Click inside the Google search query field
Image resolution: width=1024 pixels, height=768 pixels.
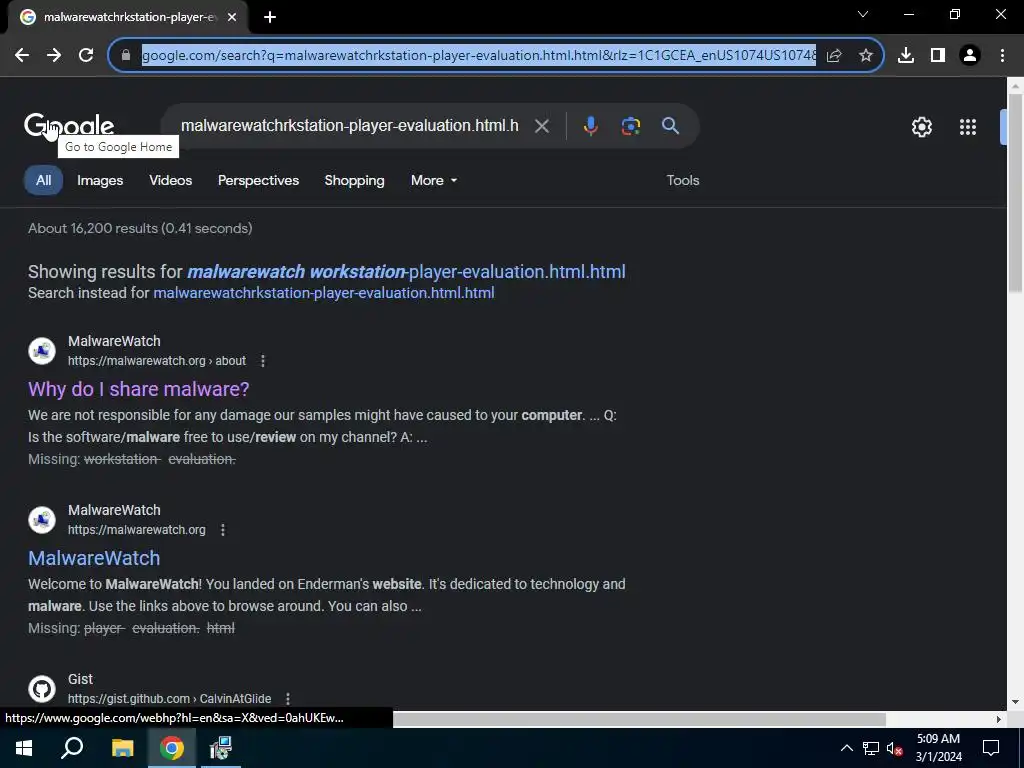[349, 125]
